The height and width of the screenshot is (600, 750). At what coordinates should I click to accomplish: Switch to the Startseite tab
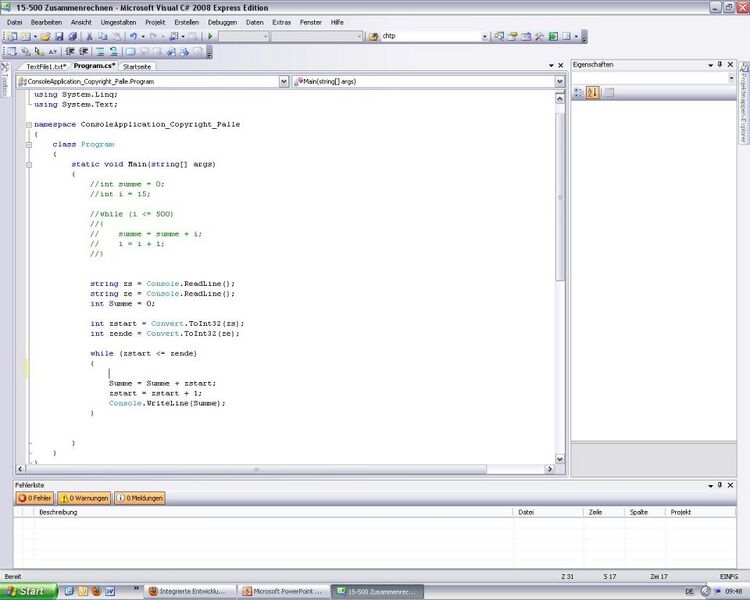(137, 67)
